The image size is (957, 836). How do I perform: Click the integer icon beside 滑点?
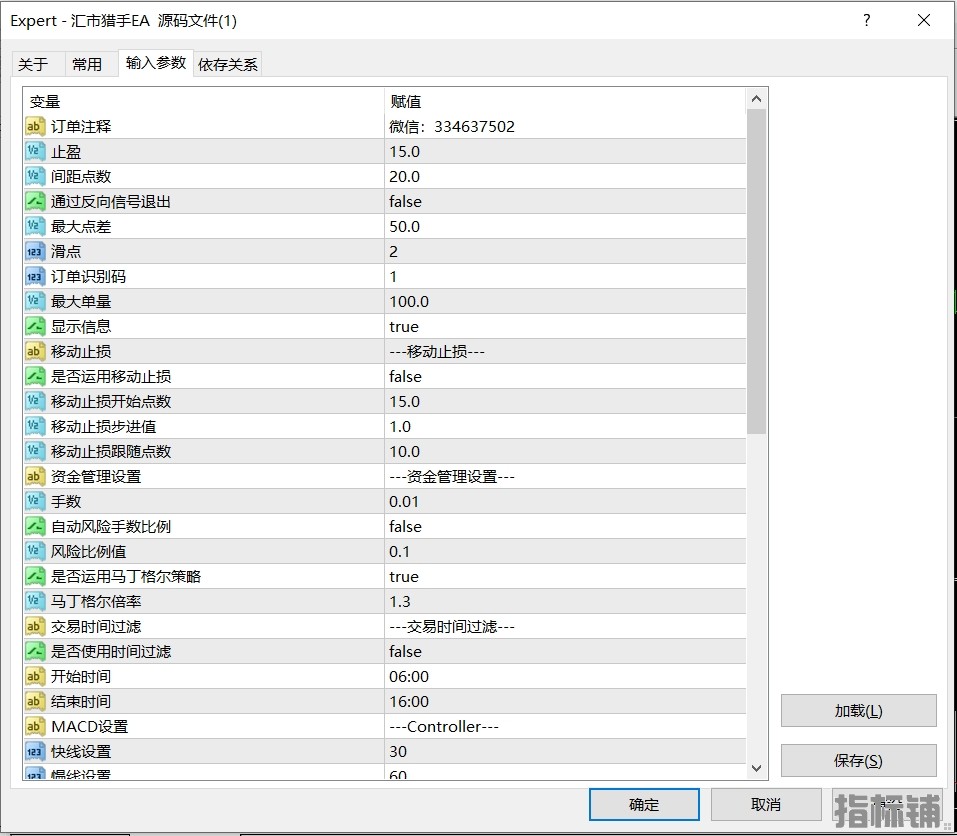pyautogui.click(x=35, y=251)
